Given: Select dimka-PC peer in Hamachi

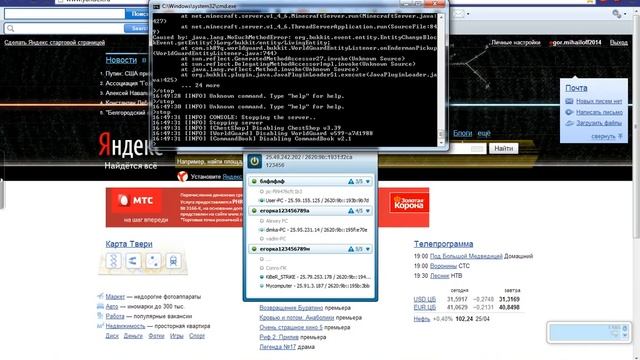Looking at the screenshot, I should (x=313, y=230).
